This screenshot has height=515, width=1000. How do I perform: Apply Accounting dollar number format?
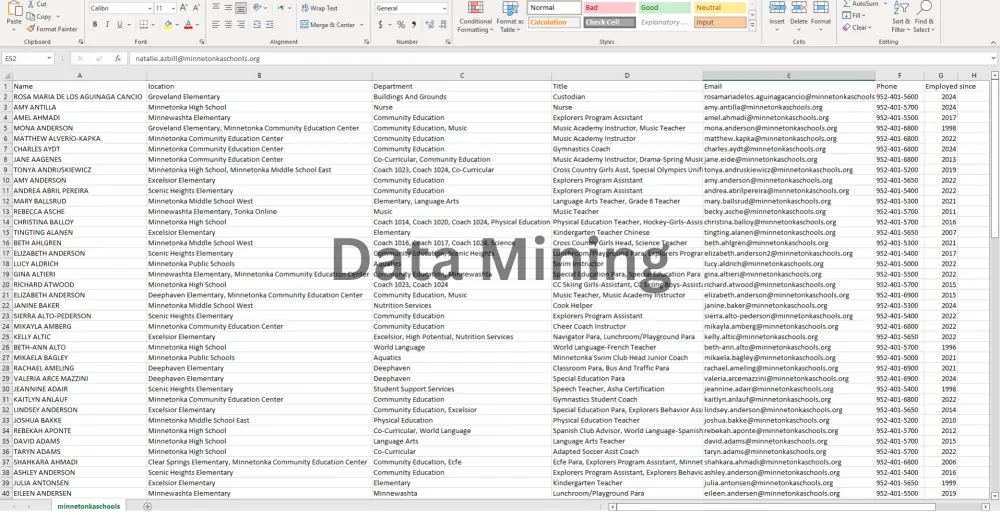(x=381, y=25)
